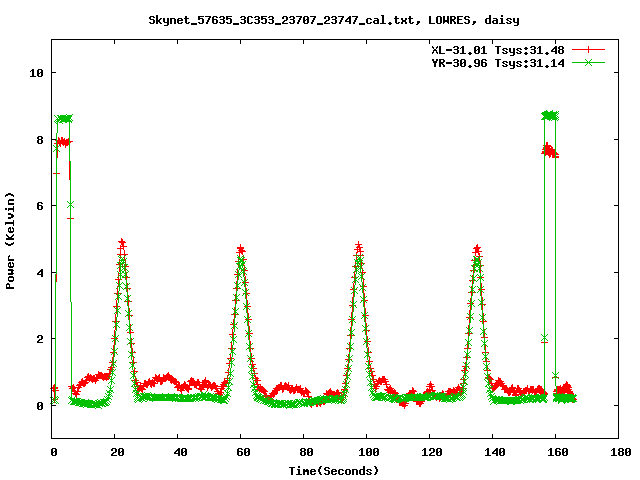The height and width of the screenshot is (480, 640).
Task: Click the x-axis tick label 40
Action: 180,452
